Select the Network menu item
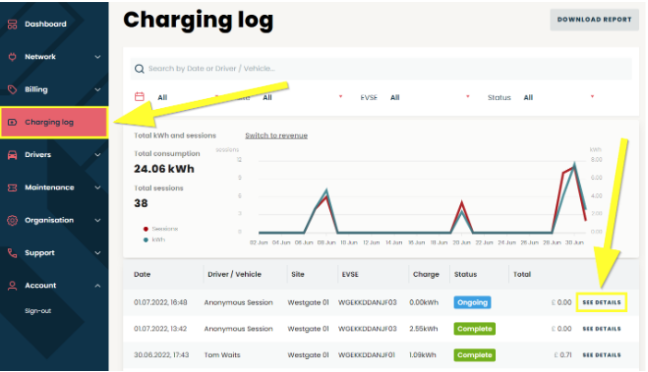This screenshot has width=648, height=372. (x=40, y=57)
